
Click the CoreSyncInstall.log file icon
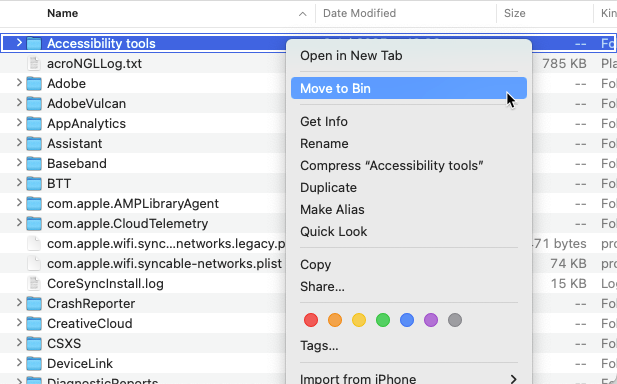[34, 284]
